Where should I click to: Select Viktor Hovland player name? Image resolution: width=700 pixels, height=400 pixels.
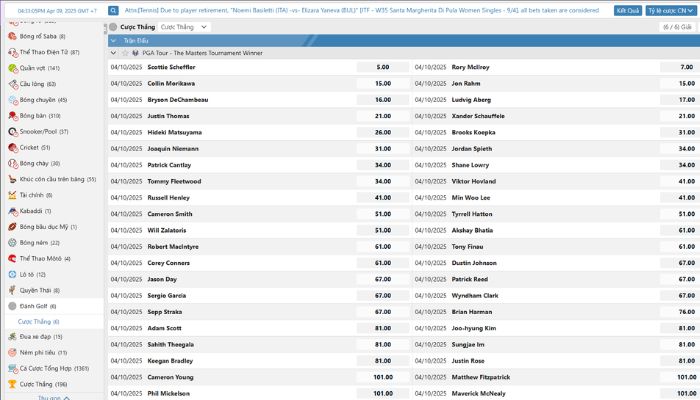(474, 181)
